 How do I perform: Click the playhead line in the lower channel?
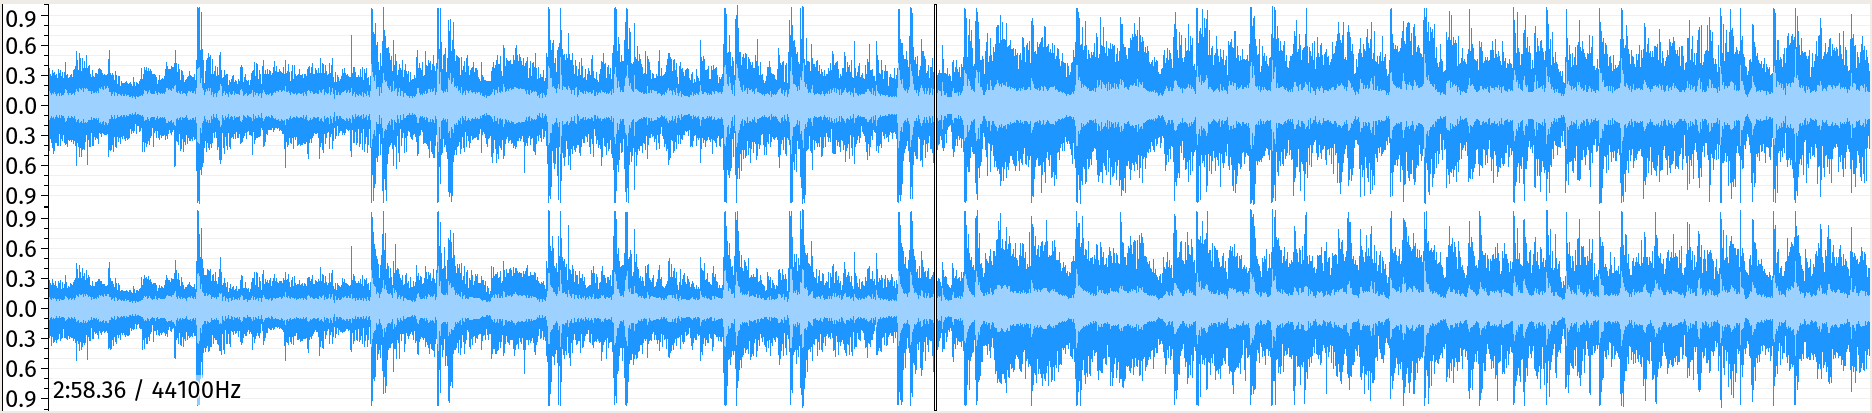coord(936,308)
